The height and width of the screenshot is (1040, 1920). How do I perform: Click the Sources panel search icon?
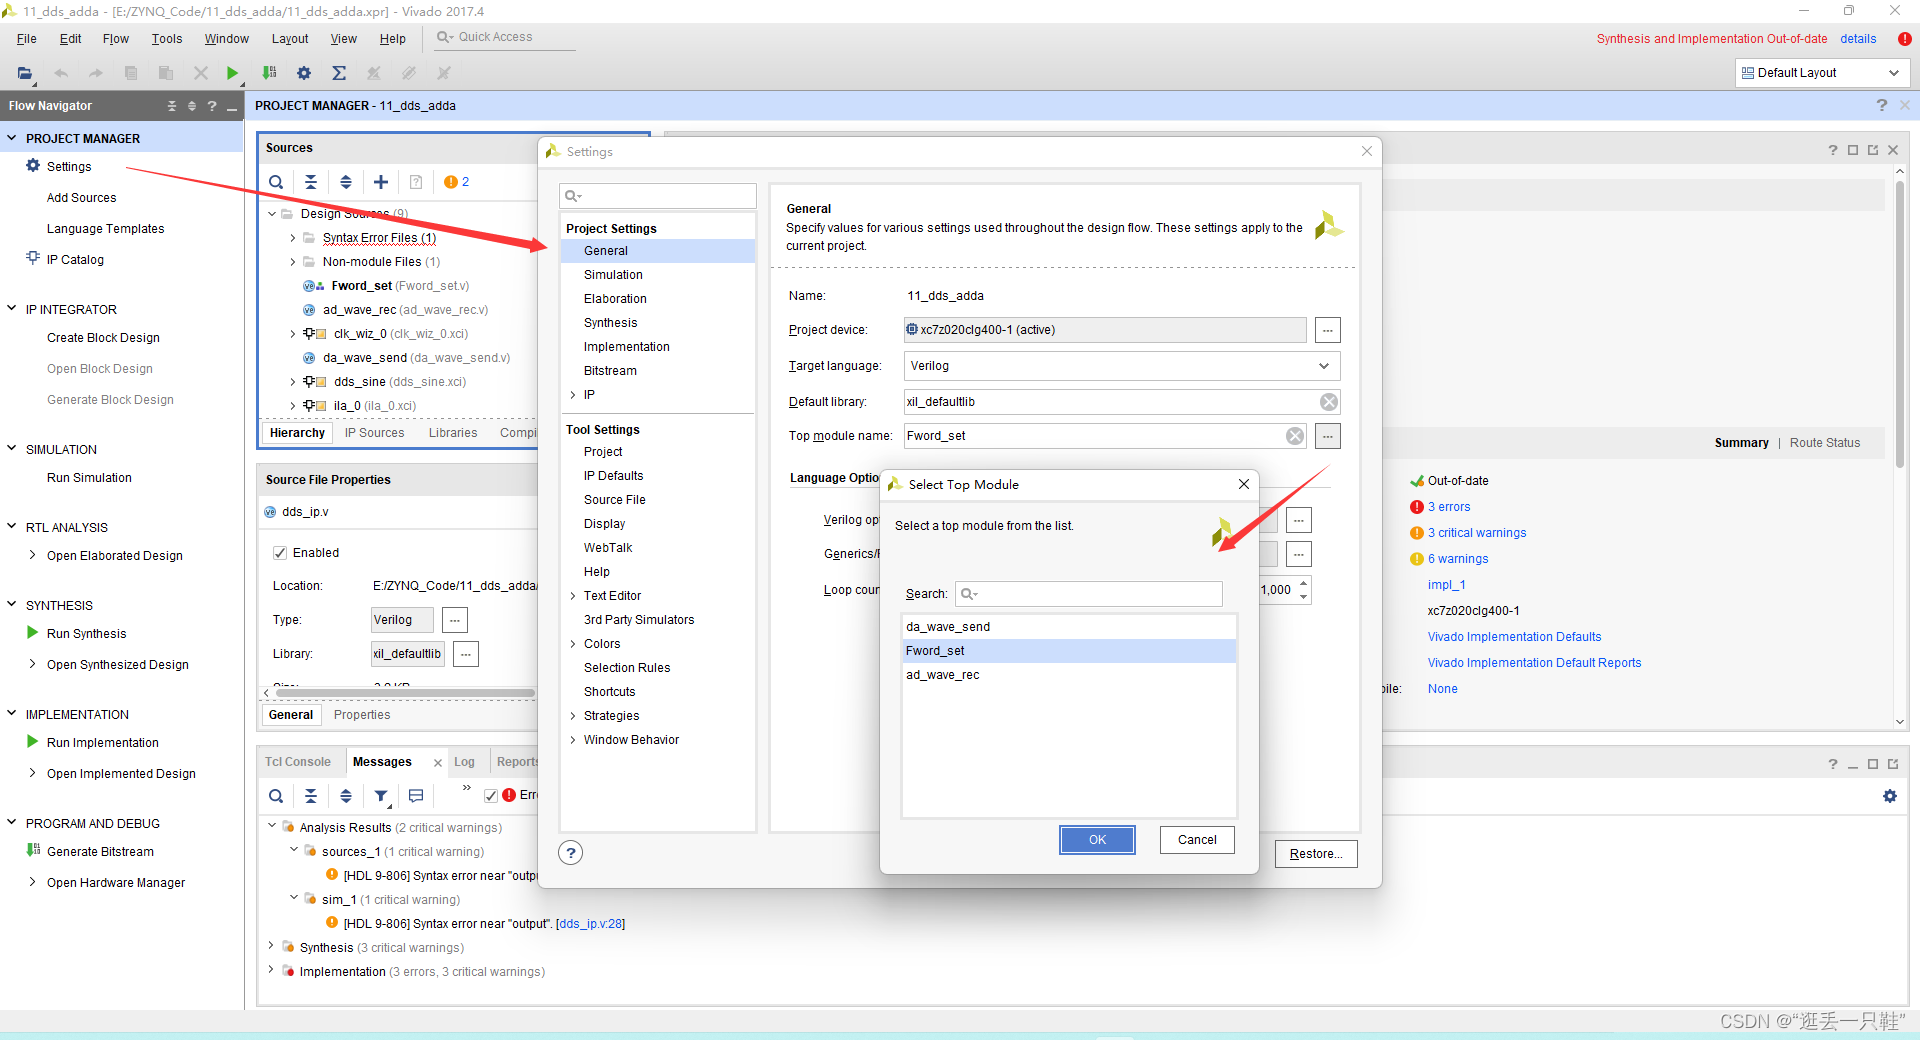click(x=276, y=182)
